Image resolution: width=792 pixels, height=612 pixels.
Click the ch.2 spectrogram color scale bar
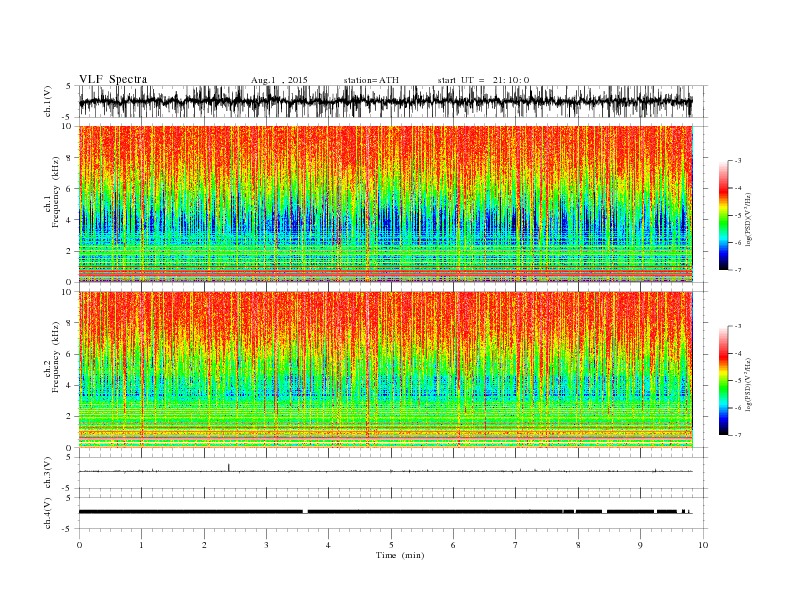pos(723,380)
